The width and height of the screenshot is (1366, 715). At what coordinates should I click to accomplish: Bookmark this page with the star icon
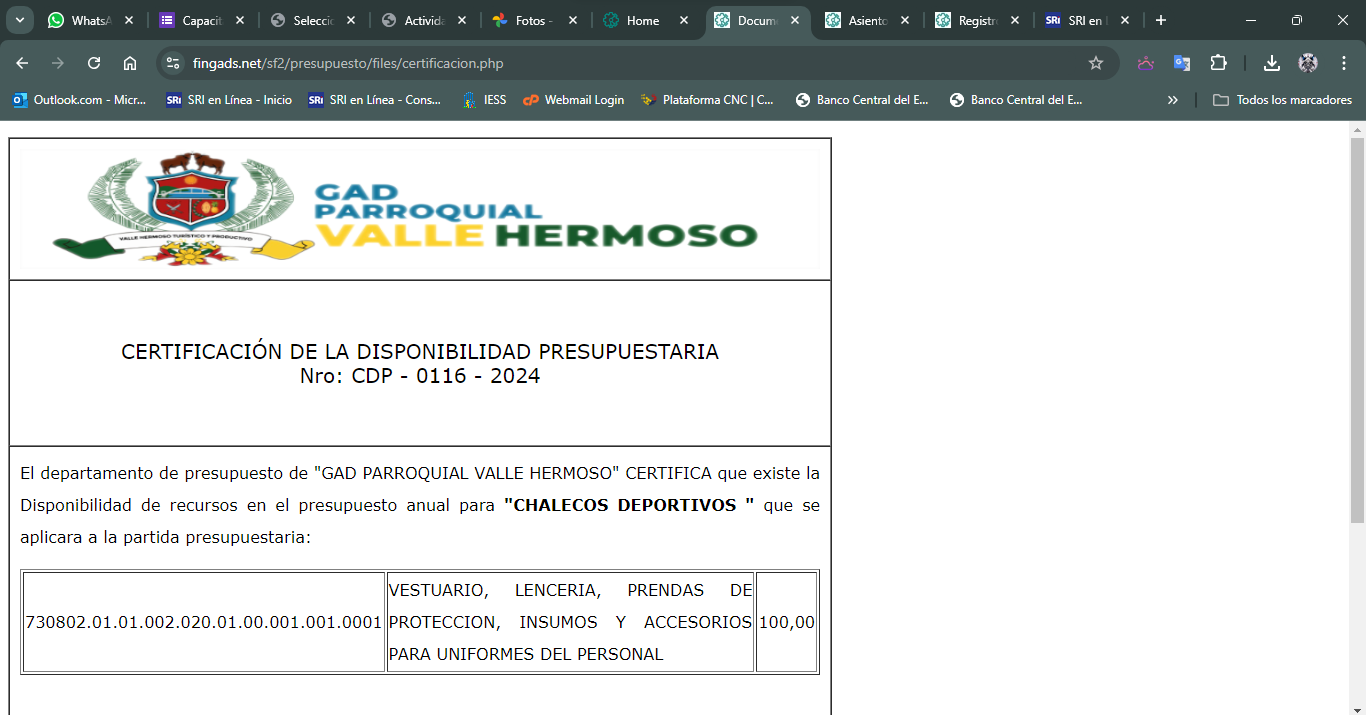(x=1095, y=63)
